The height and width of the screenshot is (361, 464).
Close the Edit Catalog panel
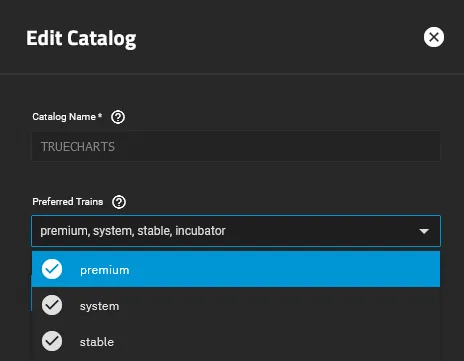[x=434, y=37]
